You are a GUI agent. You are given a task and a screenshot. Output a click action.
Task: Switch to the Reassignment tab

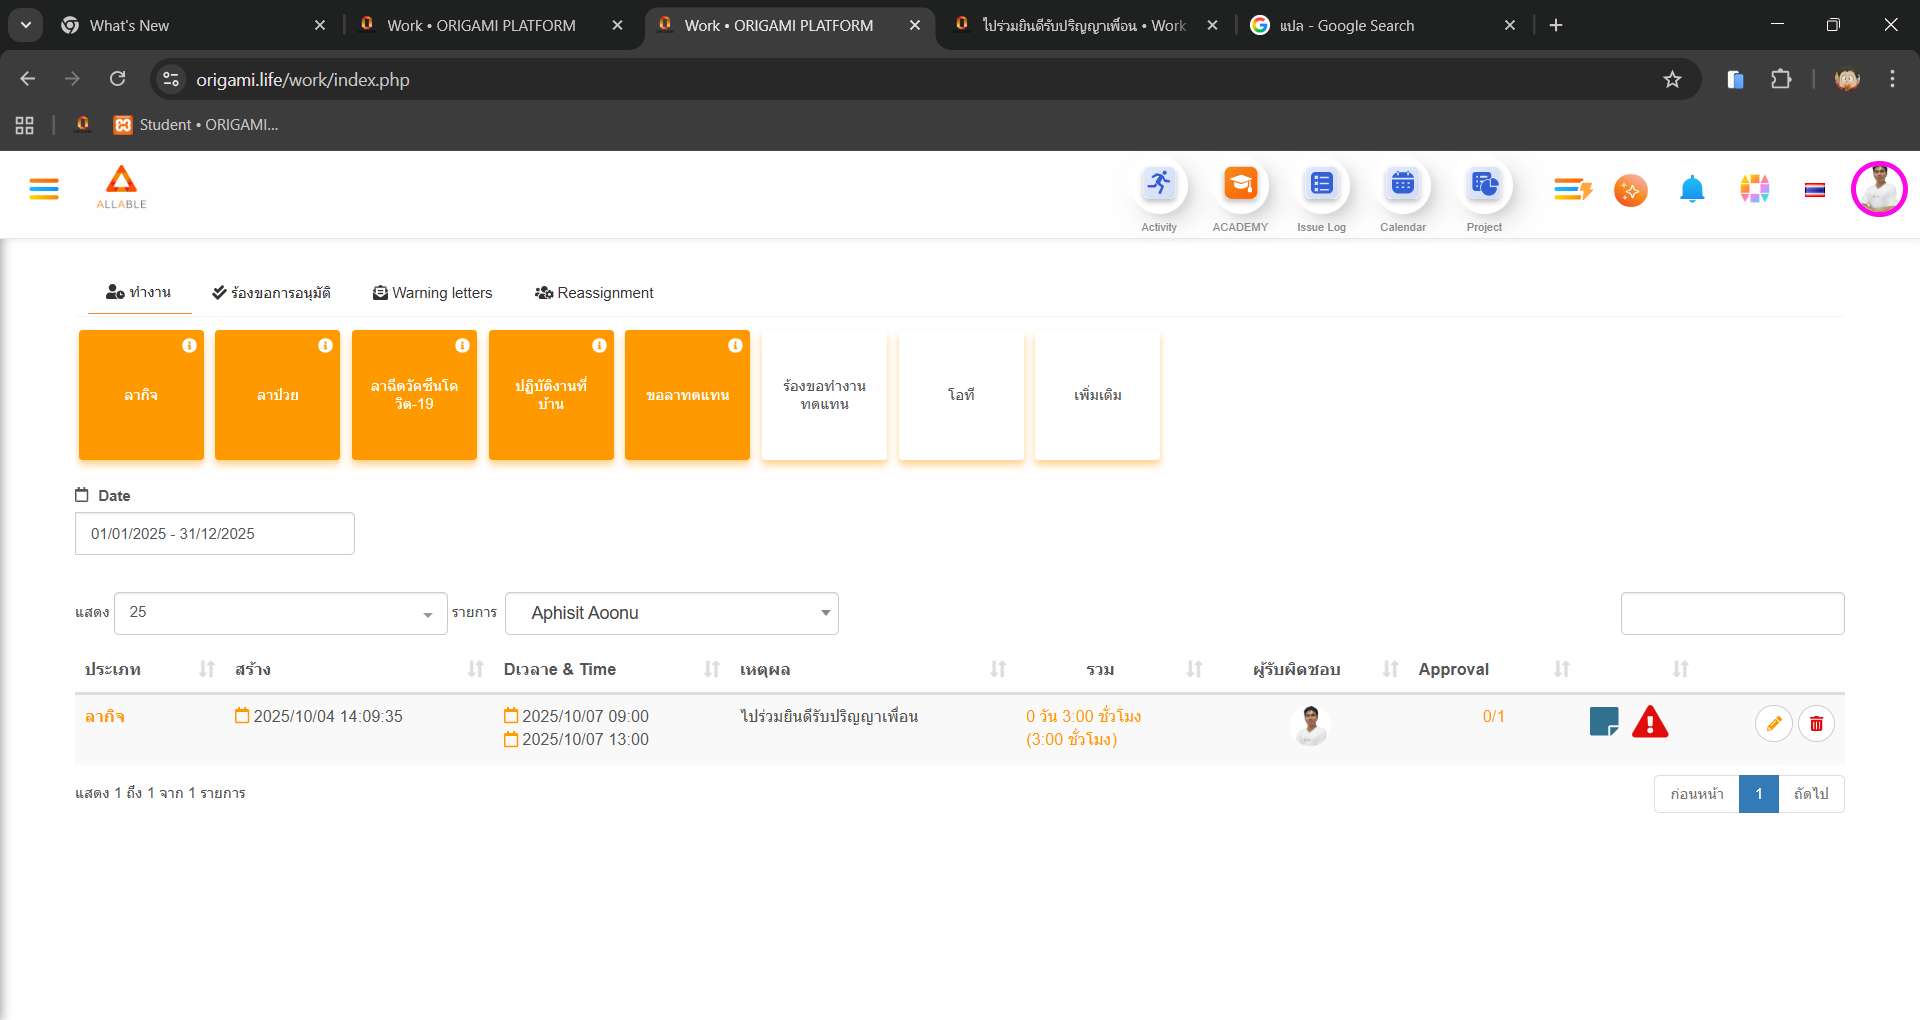coord(594,293)
